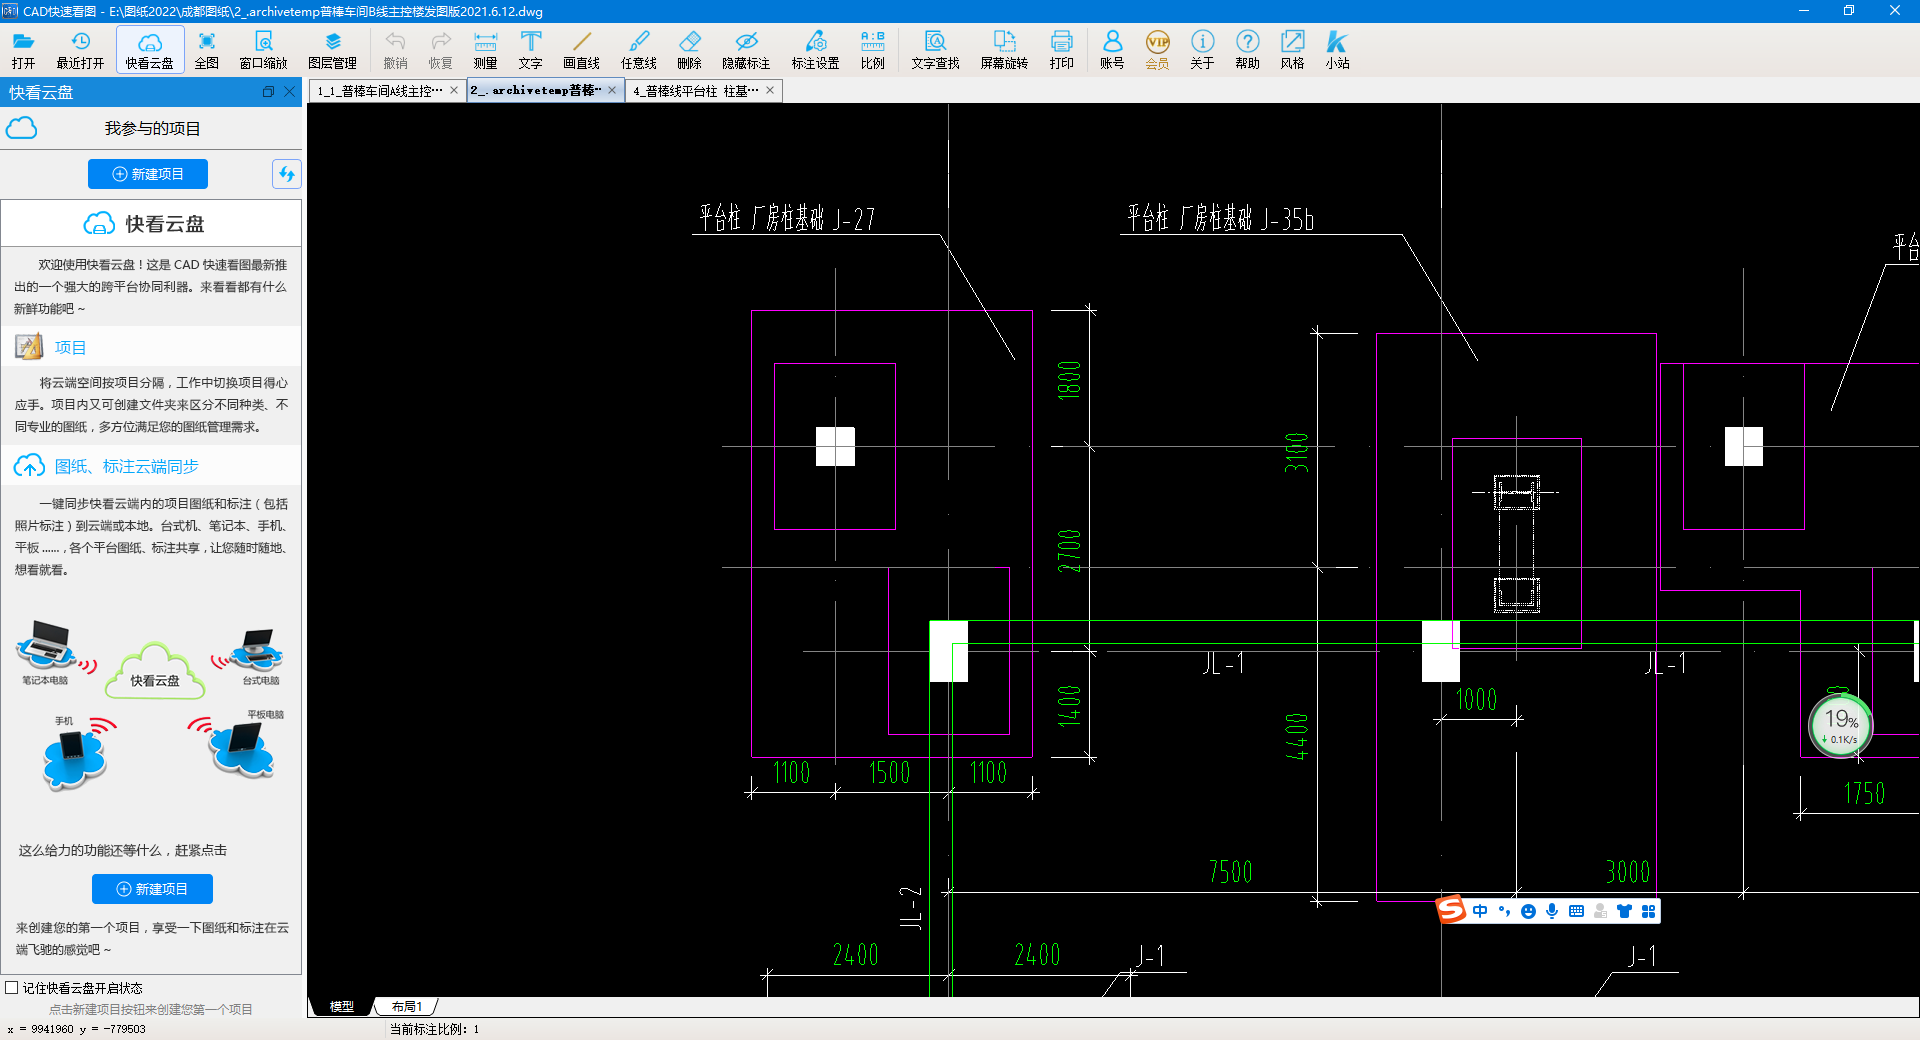Close the 4_普棒线平台柱 tab
This screenshot has width=1920, height=1040.
point(770,90)
